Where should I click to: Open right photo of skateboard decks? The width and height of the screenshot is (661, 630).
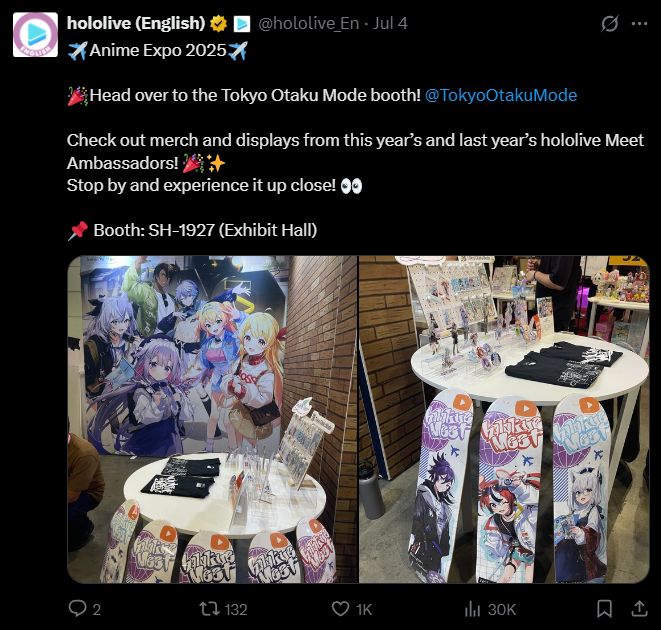504,419
